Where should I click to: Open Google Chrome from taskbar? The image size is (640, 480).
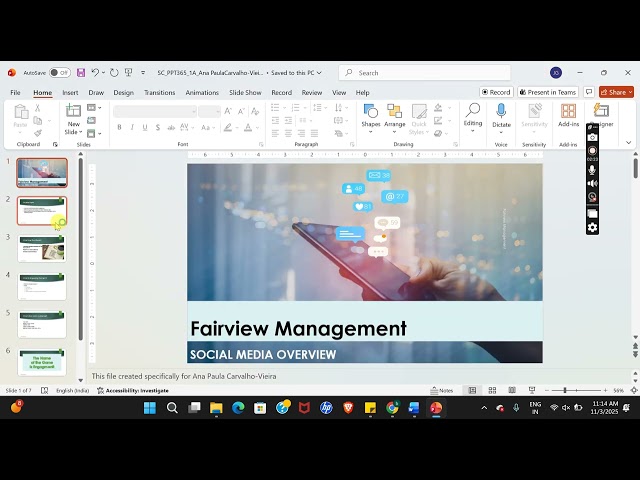392,408
